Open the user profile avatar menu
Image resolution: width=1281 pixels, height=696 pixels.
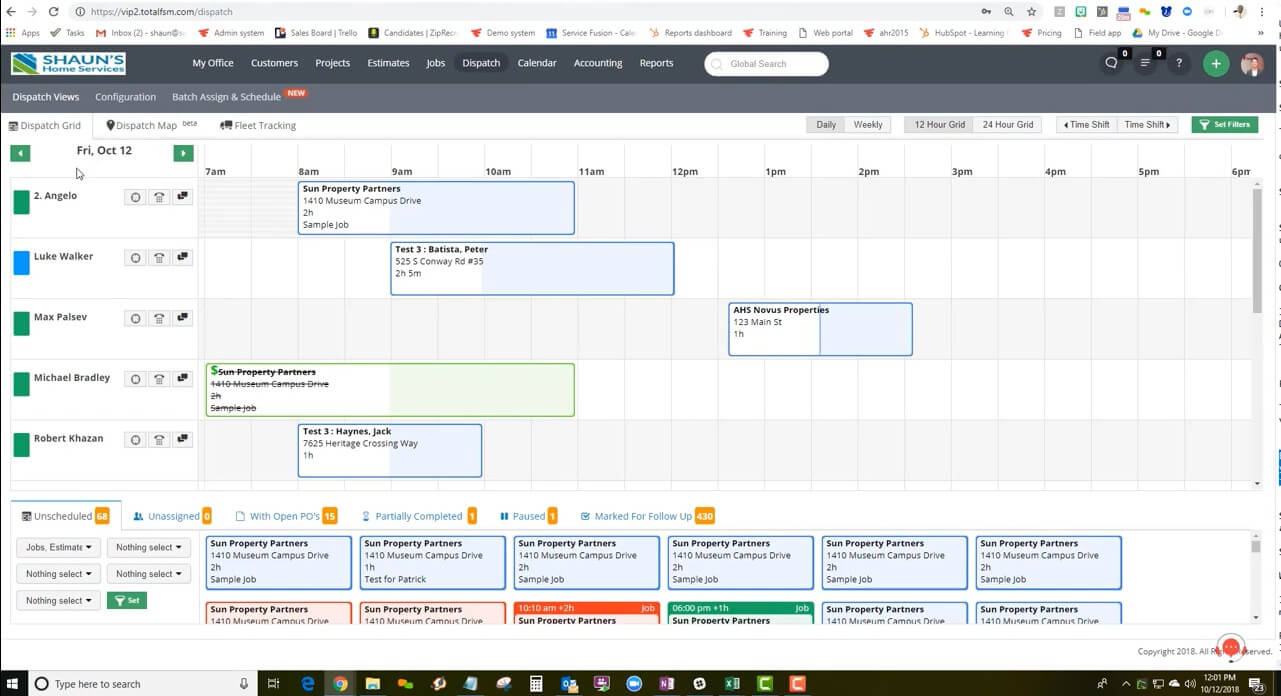tap(1251, 64)
